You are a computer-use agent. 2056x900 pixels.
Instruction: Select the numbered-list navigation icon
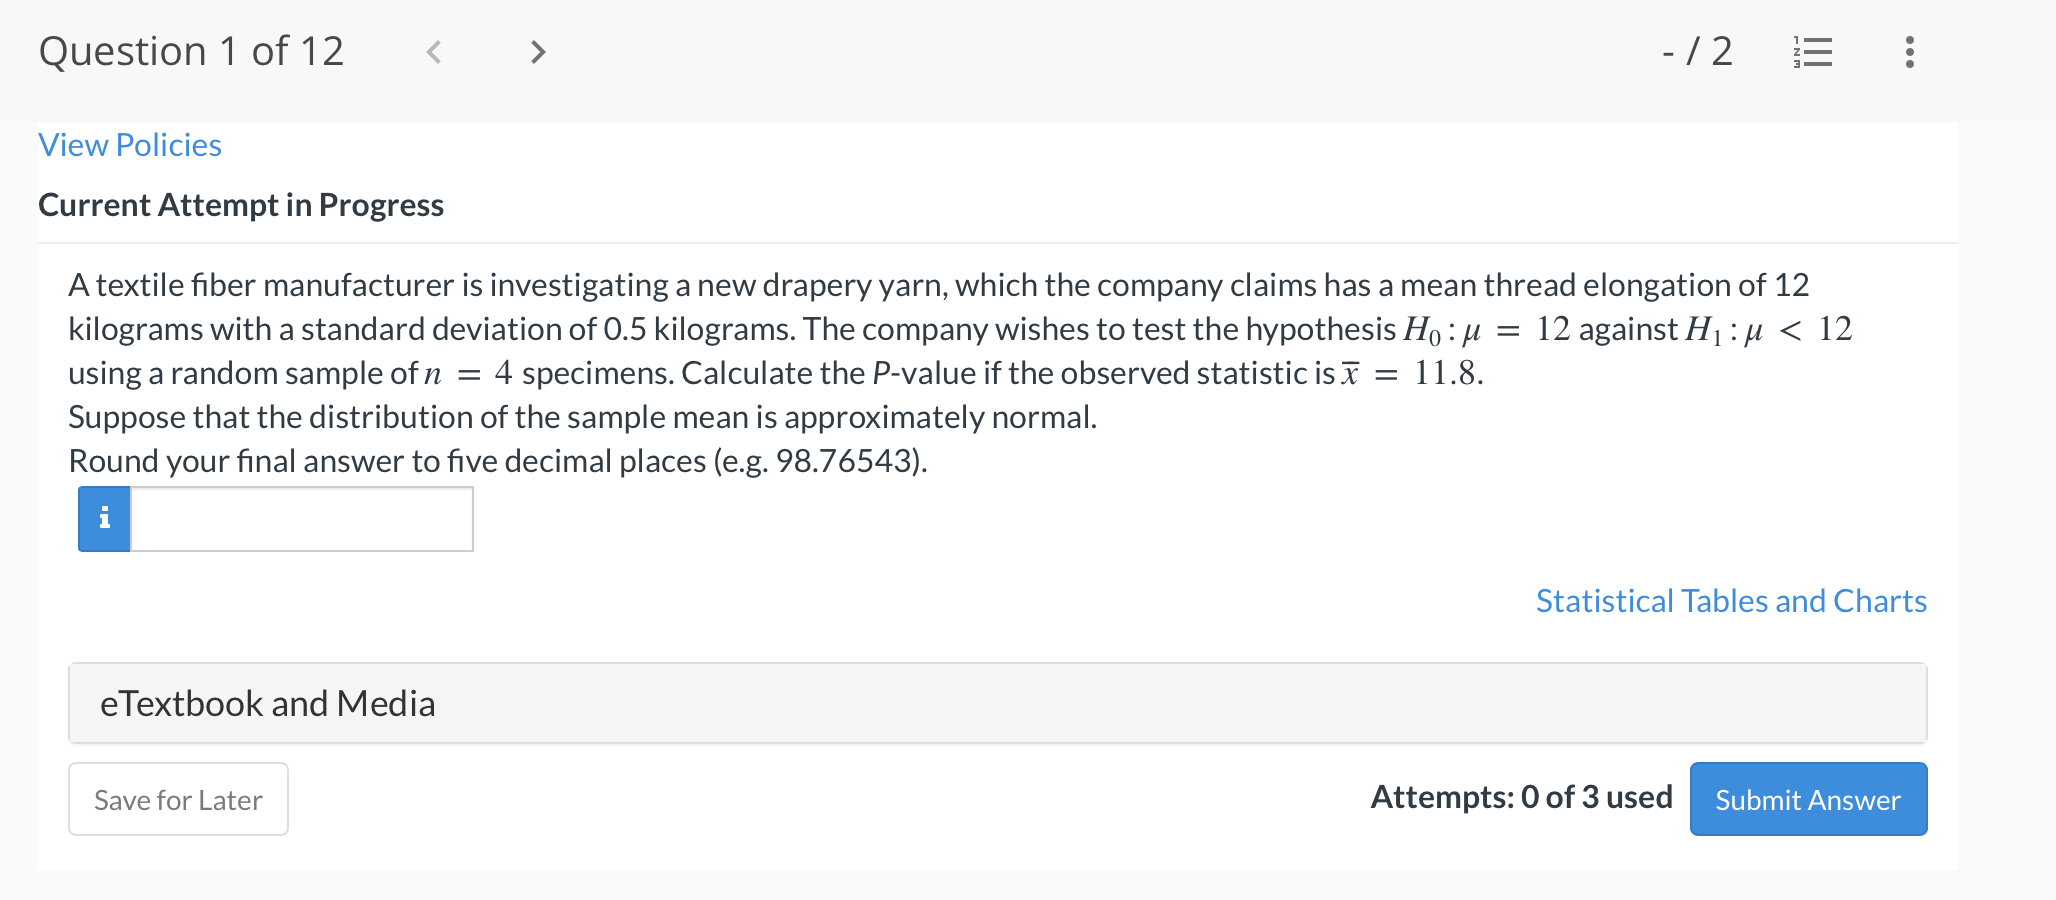(x=1813, y=52)
